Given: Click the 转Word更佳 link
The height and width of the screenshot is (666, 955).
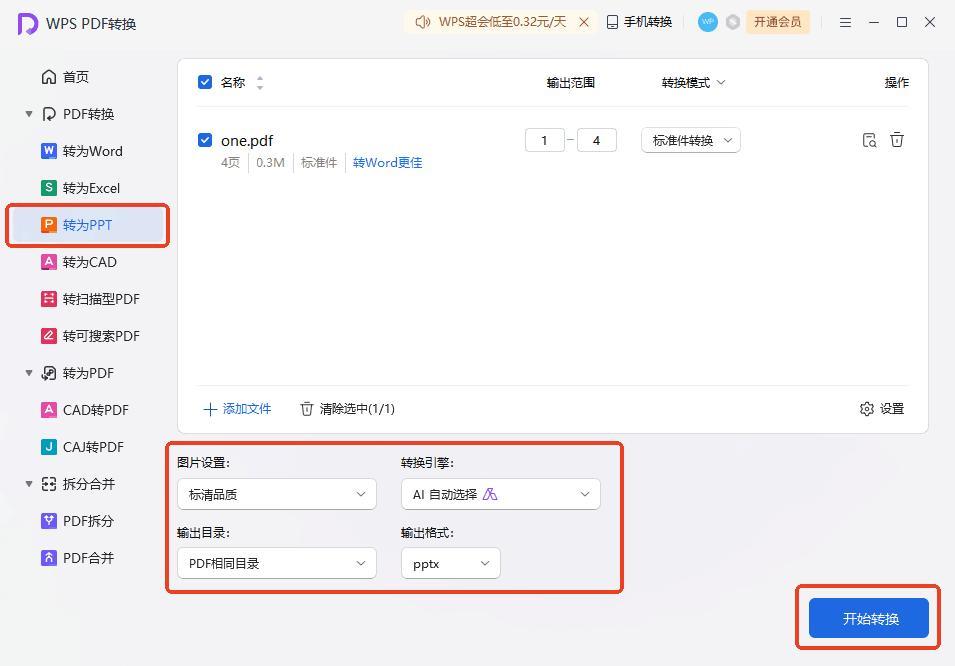Looking at the screenshot, I should pyautogui.click(x=387, y=162).
